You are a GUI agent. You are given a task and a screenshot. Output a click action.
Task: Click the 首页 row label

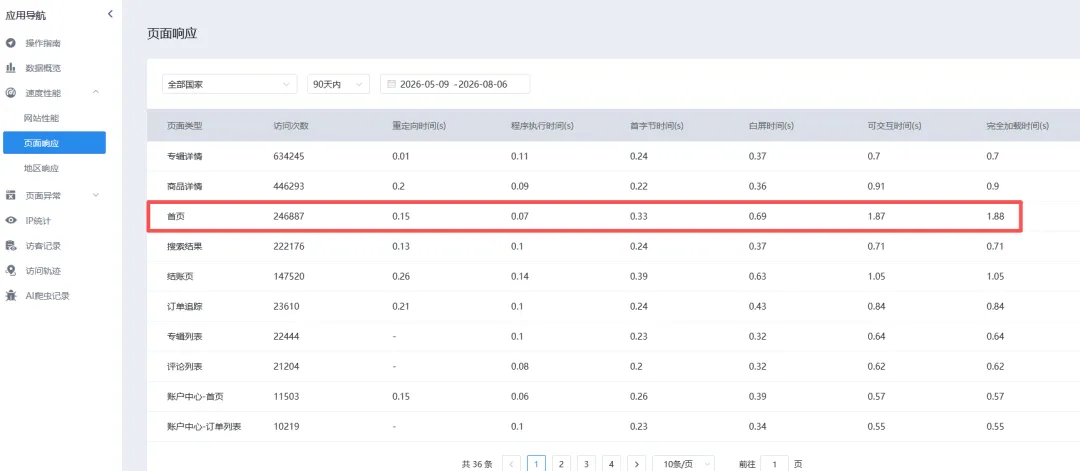176,216
